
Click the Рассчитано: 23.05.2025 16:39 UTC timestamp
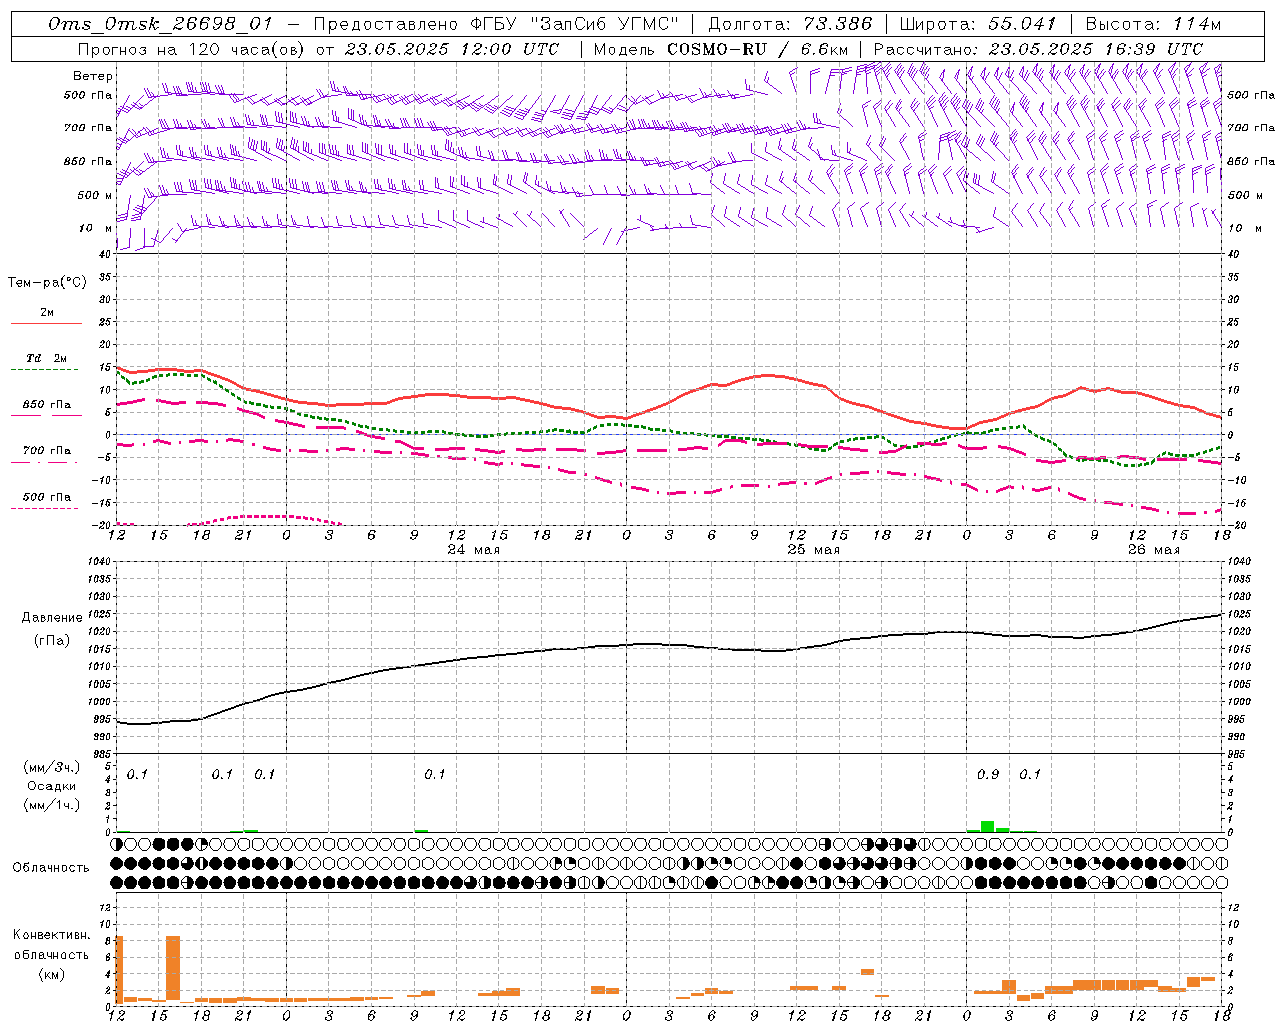(x=1038, y=49)
